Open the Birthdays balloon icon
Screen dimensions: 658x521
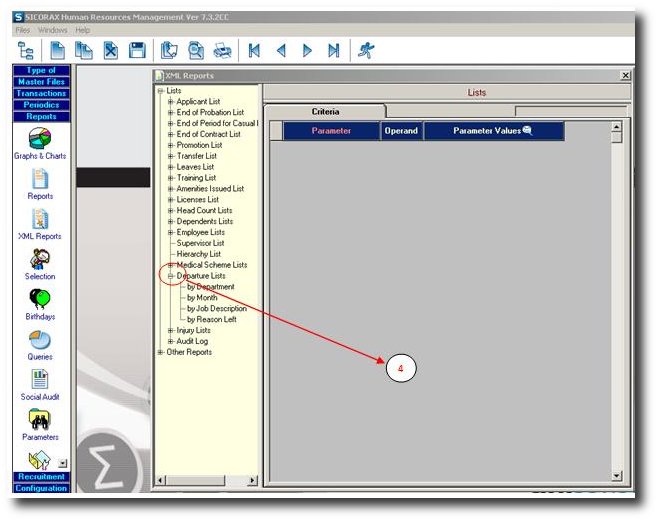pos(40,302)
